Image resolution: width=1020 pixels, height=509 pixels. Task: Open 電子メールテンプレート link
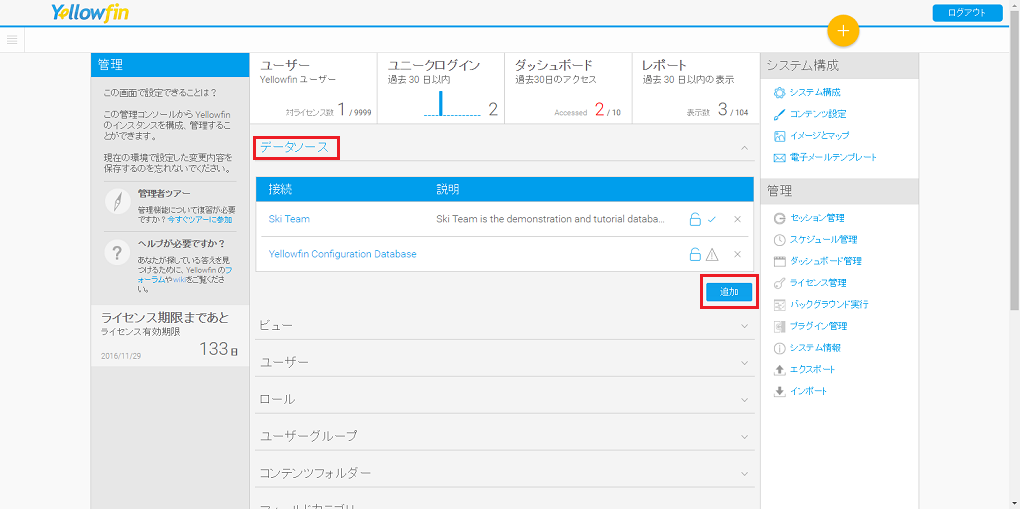[833, 158]
